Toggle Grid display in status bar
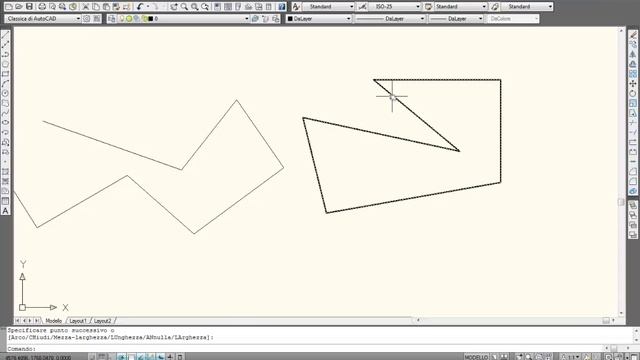640x360 pixels. [102, 357]
